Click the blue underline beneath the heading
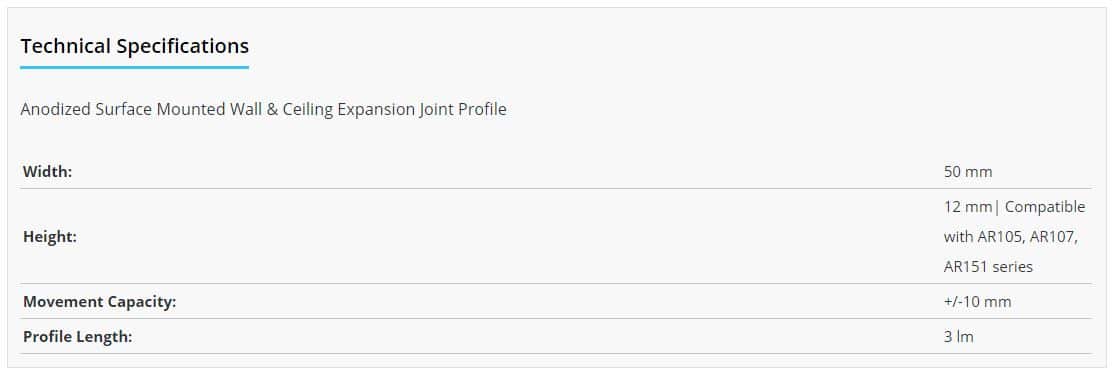This screenshot has width=1117, height=378. 135,68
